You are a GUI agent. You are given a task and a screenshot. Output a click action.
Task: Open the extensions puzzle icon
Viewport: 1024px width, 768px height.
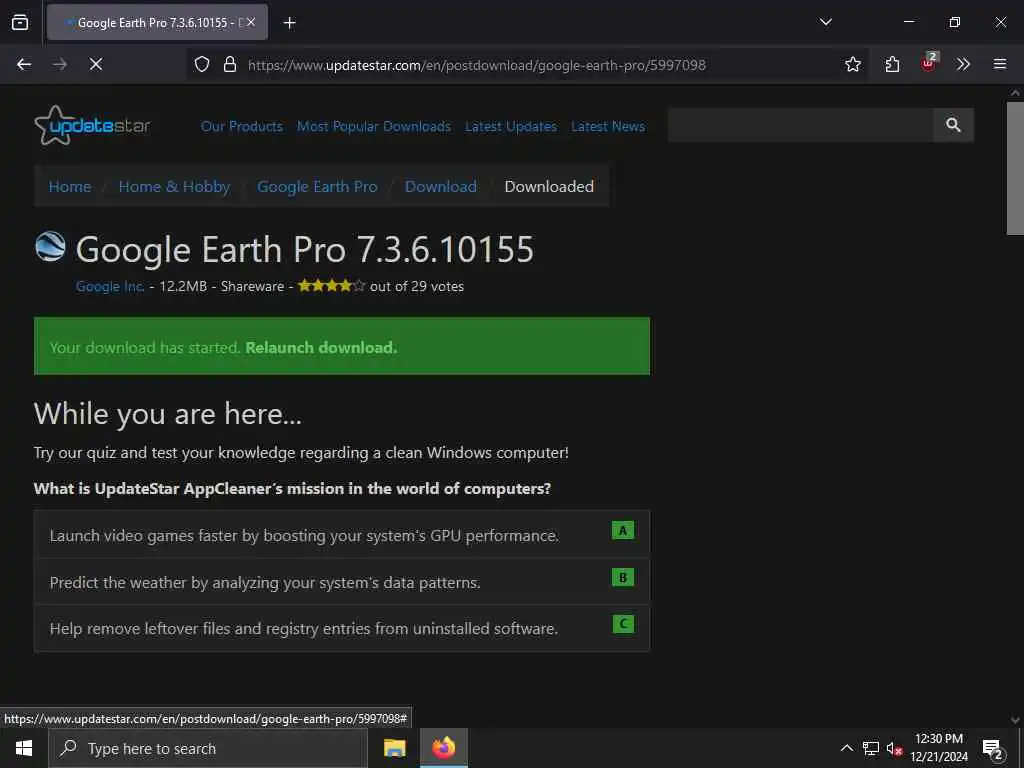point(892,64)
